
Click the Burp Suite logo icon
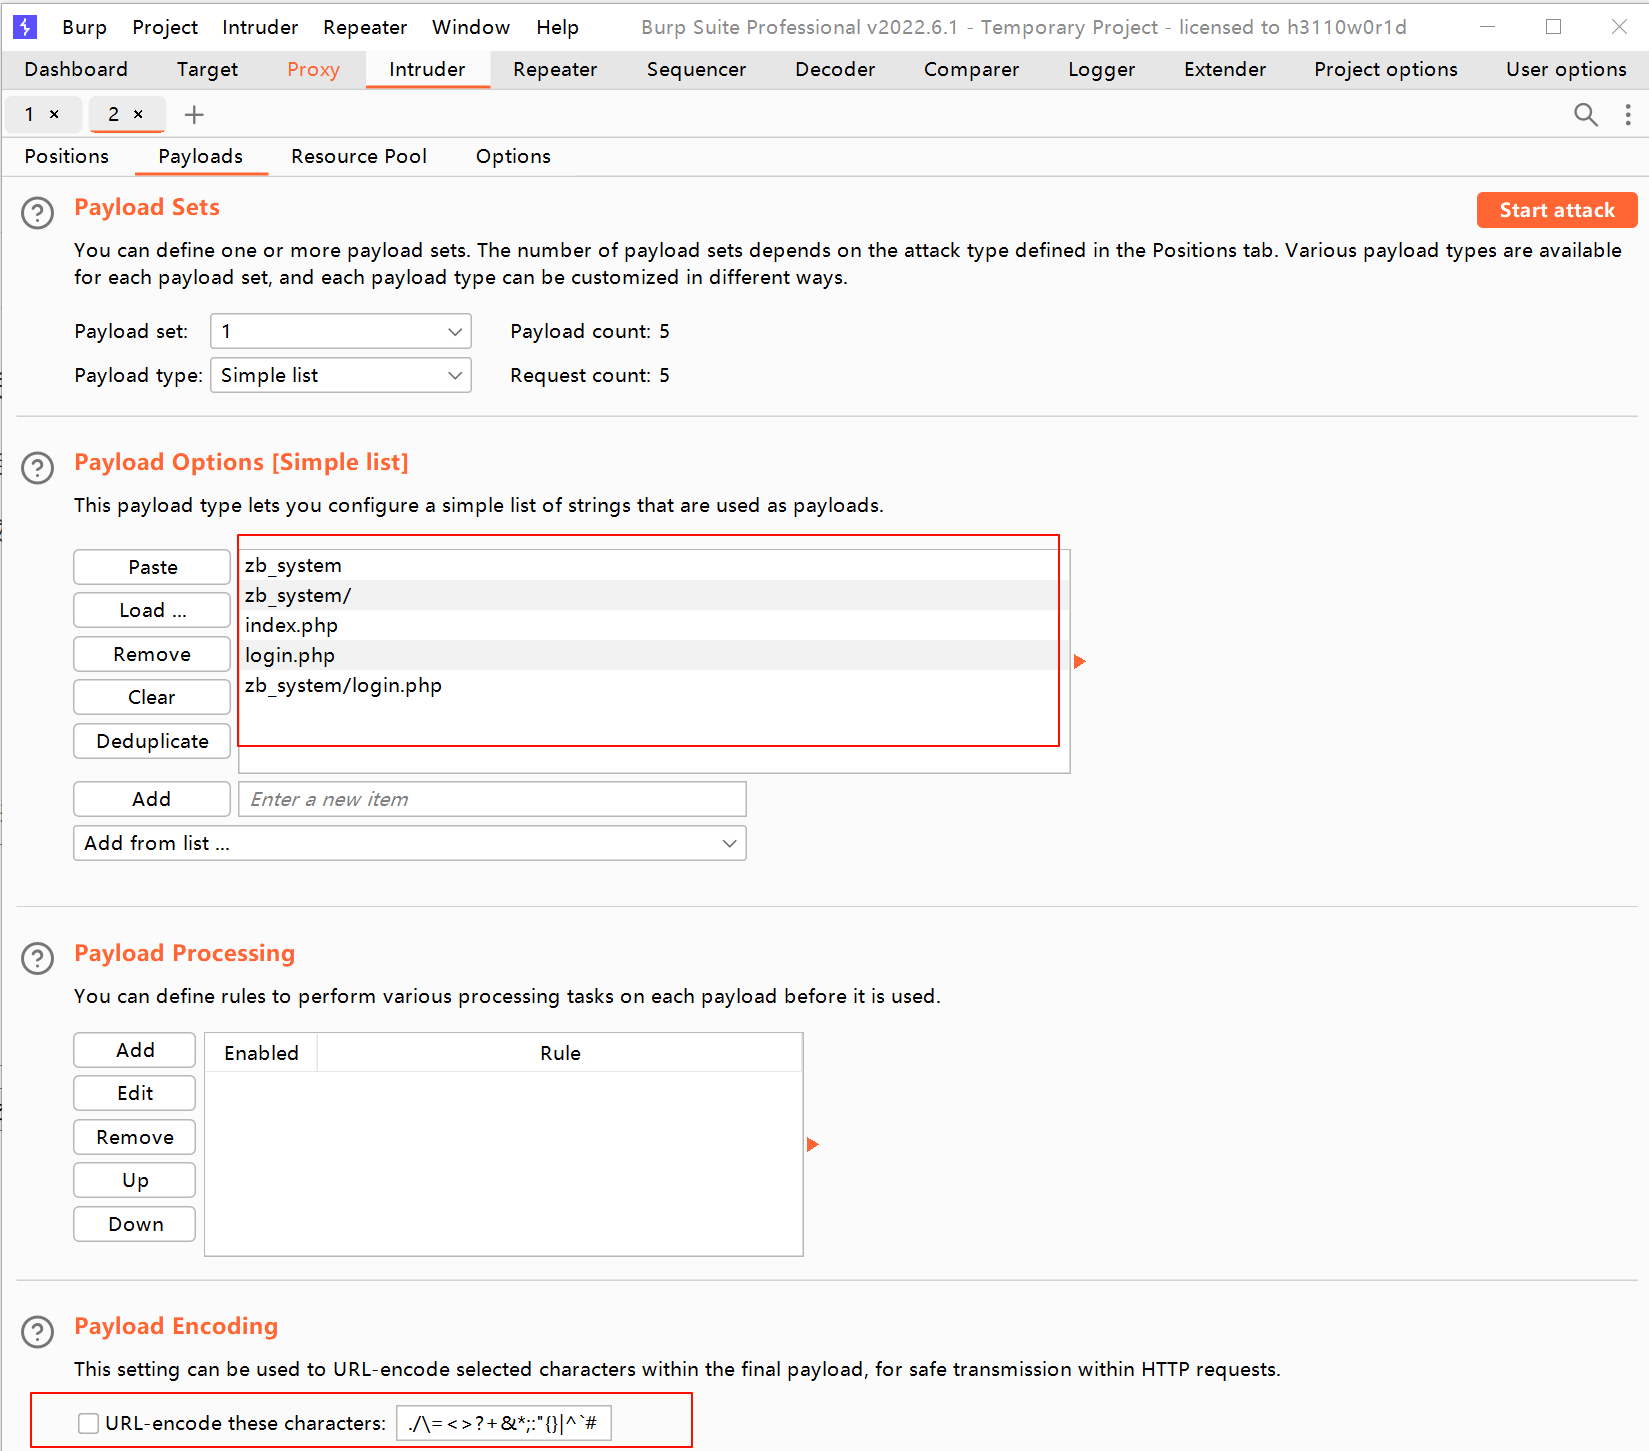pyautogui.click(x=25, y=27)
